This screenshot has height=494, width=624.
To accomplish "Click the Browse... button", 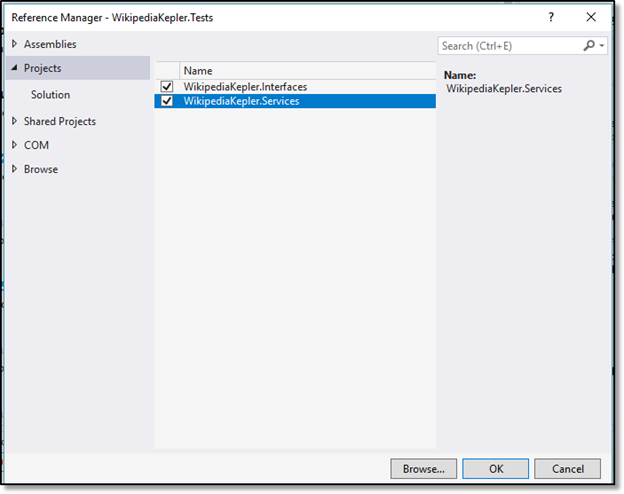I will click(x=423, y=469).
